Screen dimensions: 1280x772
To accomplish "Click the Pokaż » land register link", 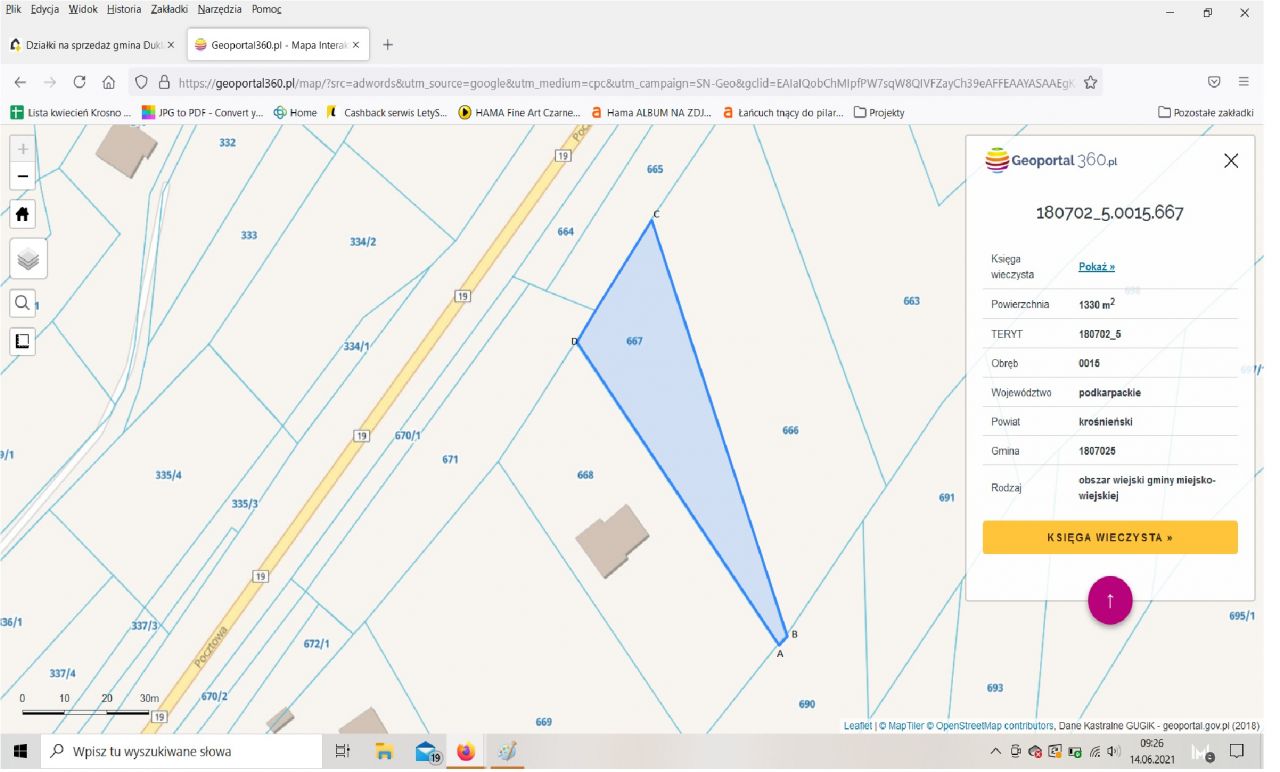I will pos(1097,267).
